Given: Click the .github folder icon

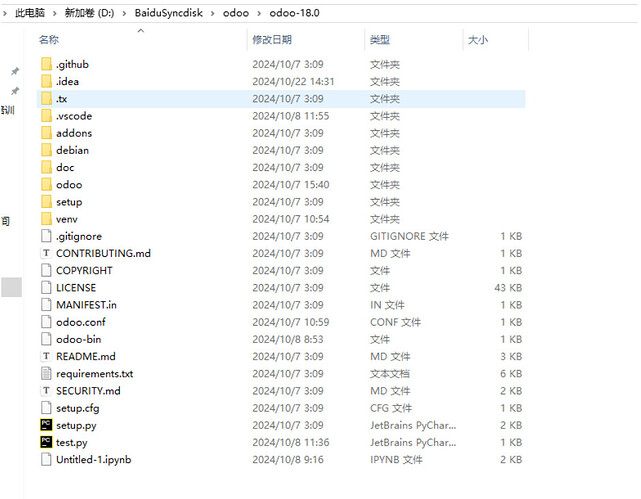Looking at the screenshot, I should 46,64.
